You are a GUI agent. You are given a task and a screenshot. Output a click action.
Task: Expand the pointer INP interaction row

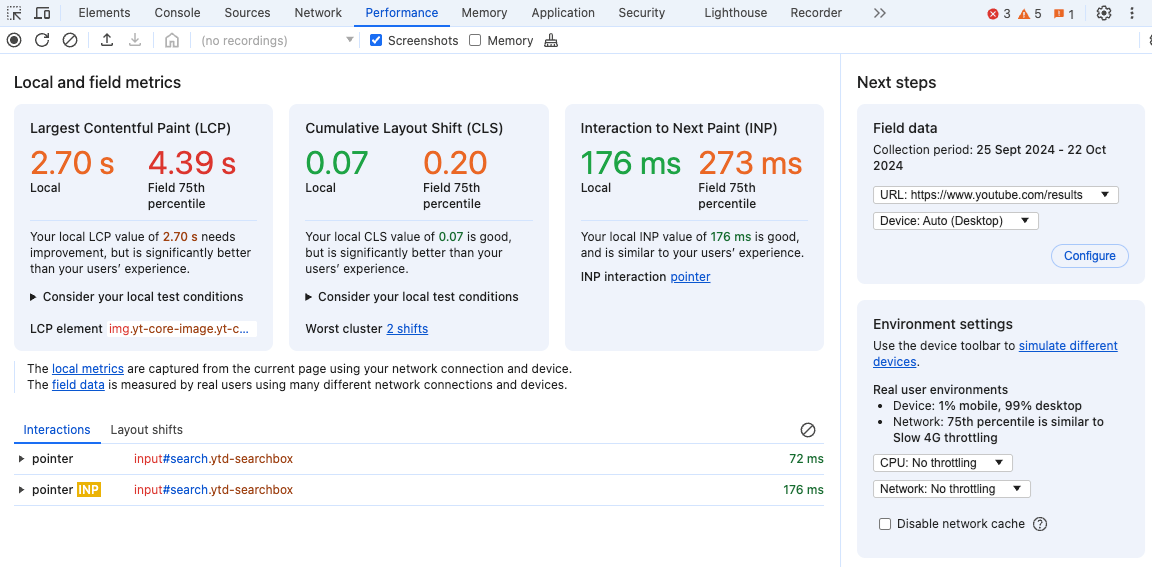21,490
